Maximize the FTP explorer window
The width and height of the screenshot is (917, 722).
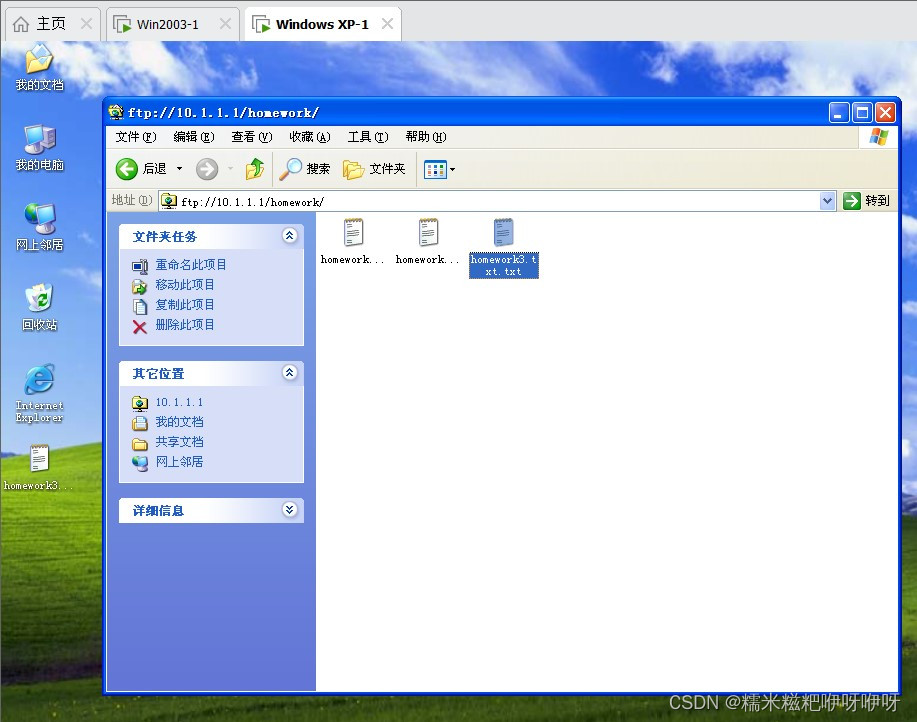[862, 112]
